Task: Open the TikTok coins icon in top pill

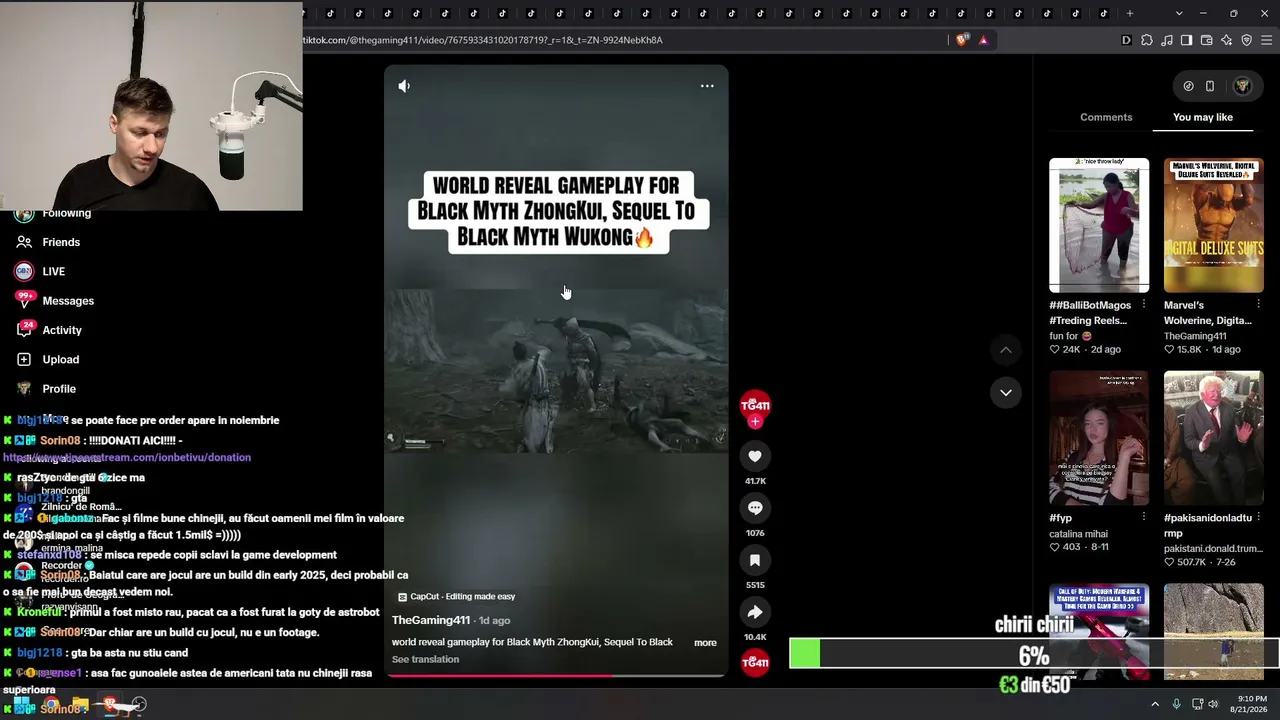Action: [x=1188, y=86]
